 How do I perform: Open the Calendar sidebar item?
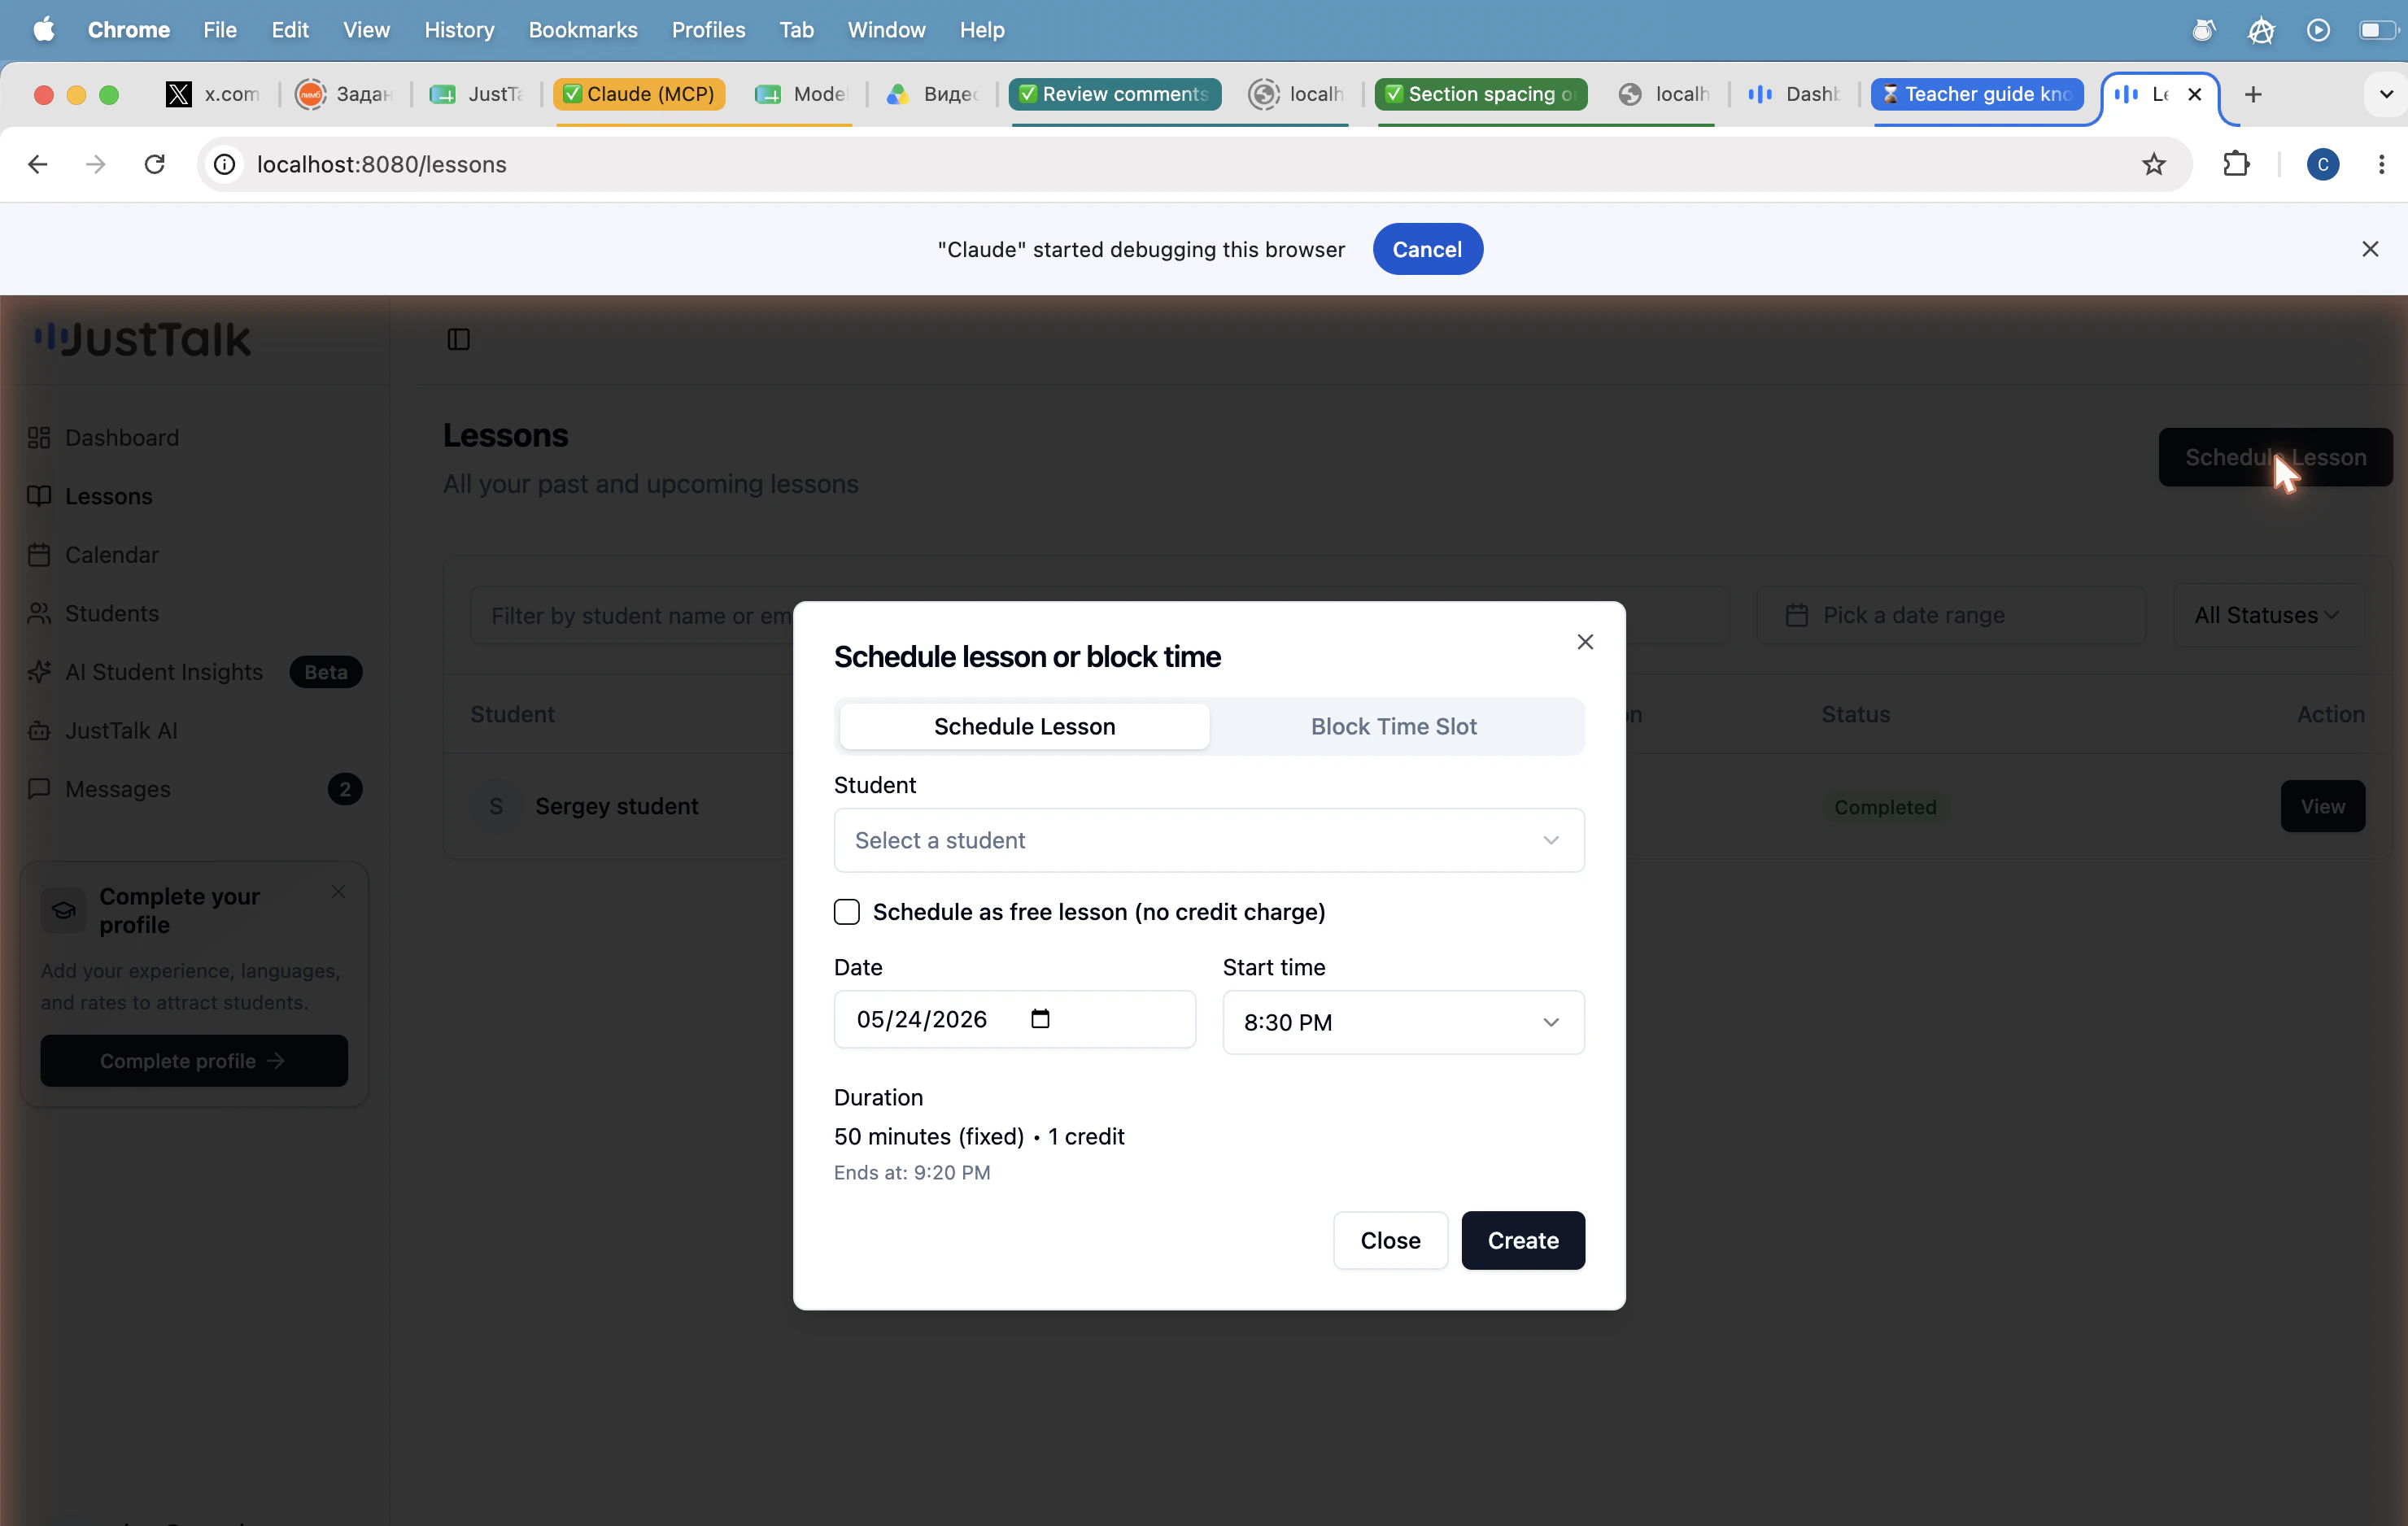111,554
